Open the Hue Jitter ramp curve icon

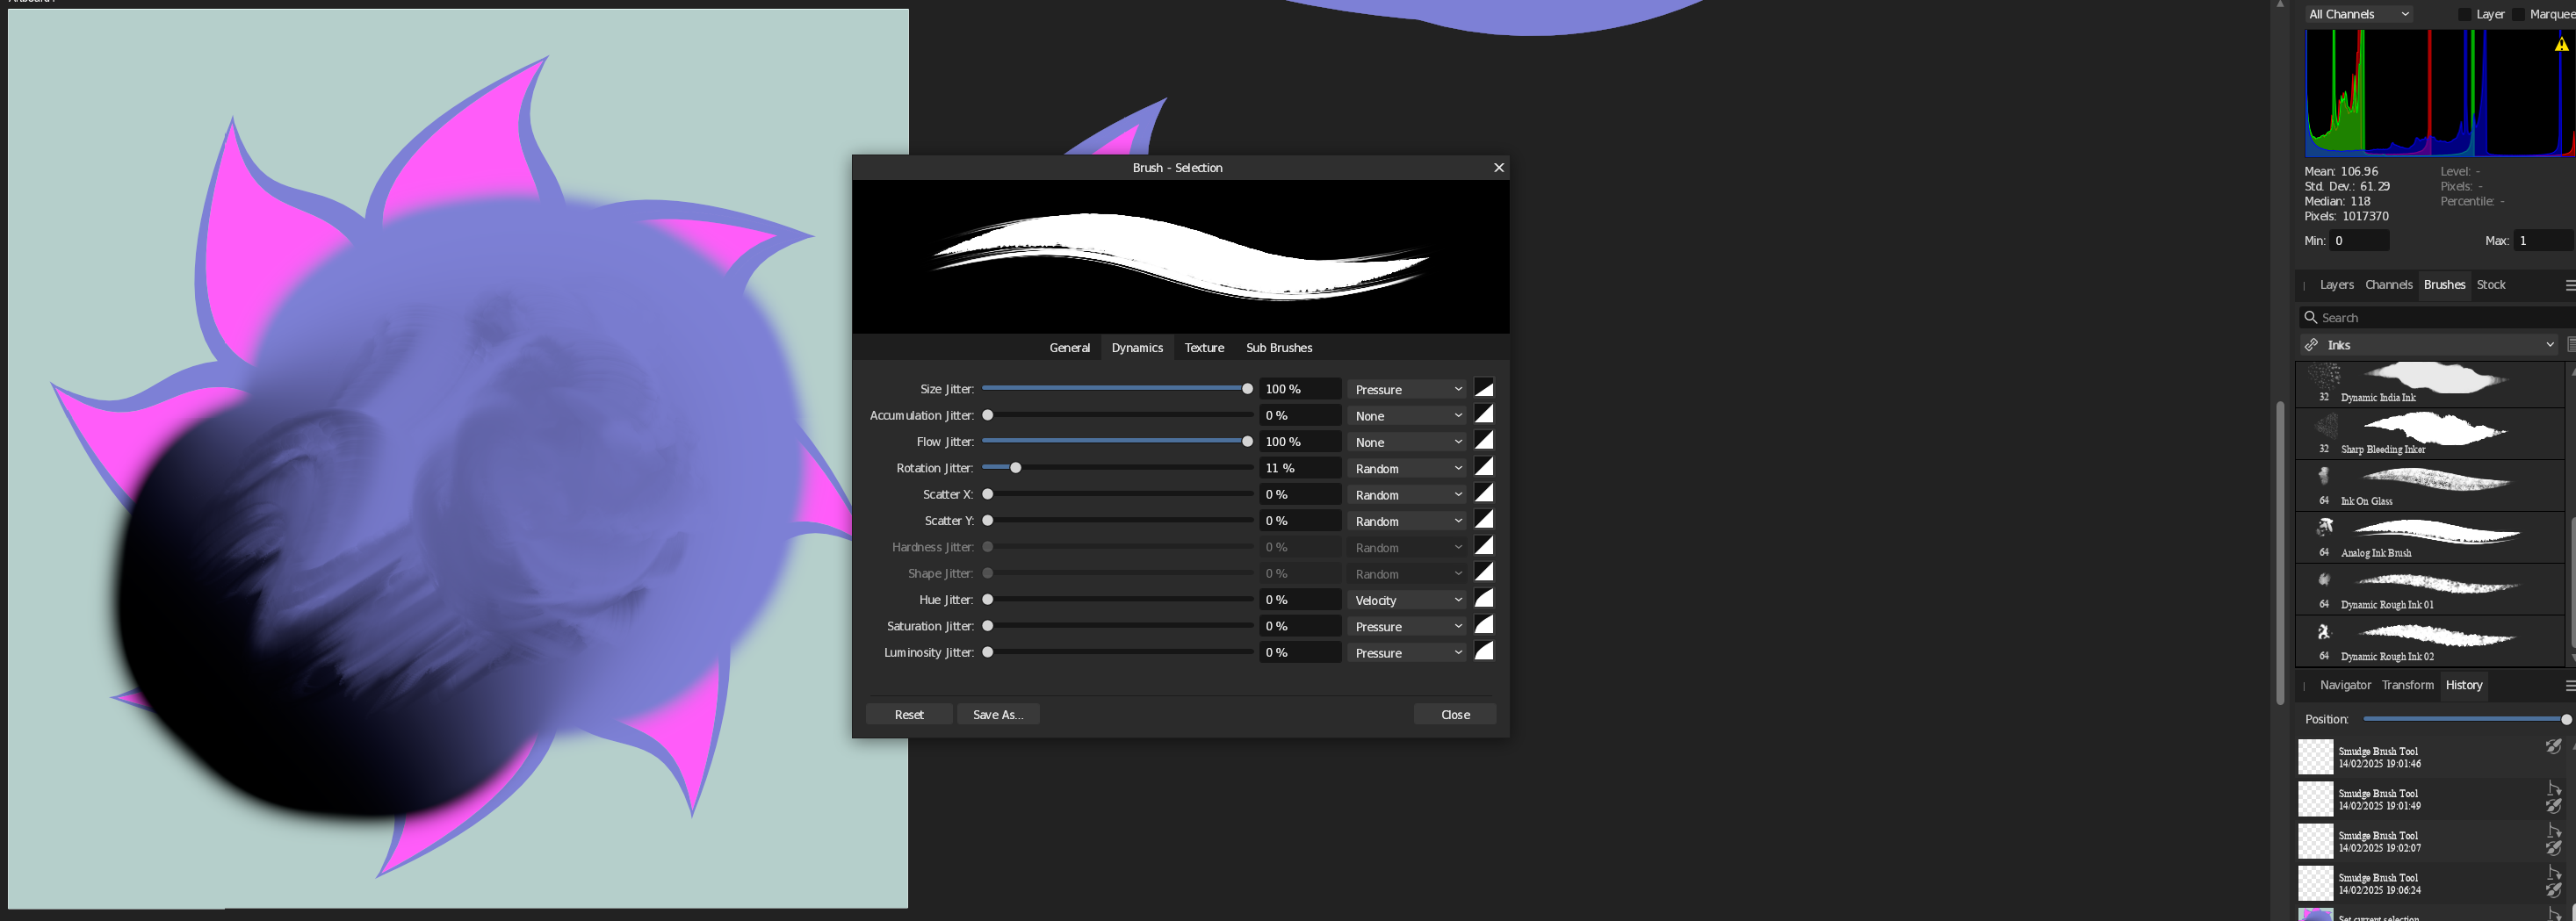click(x=1484, y=599)
